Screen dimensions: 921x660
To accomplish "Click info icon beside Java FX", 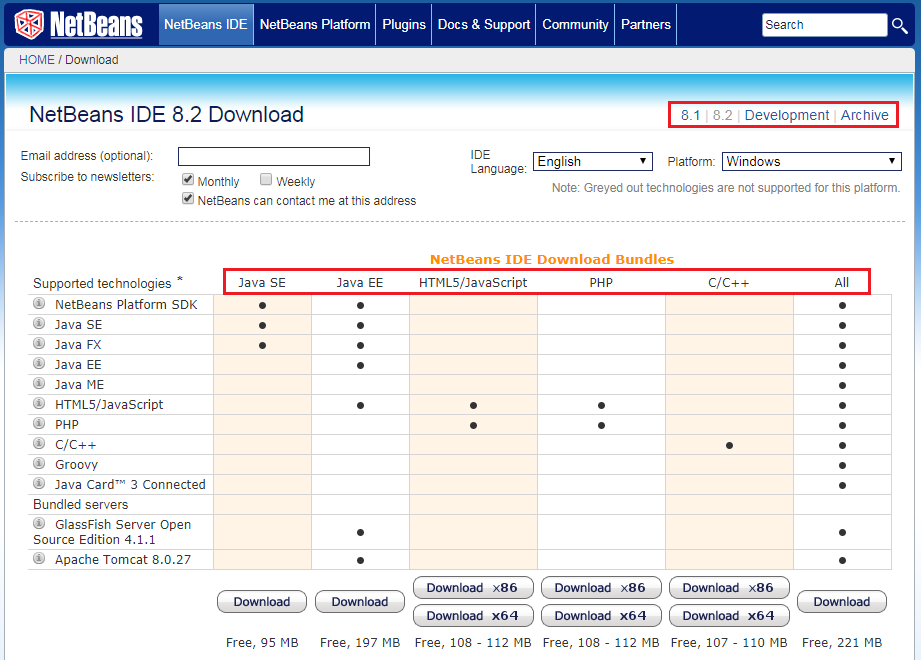I will pos(40,344).
